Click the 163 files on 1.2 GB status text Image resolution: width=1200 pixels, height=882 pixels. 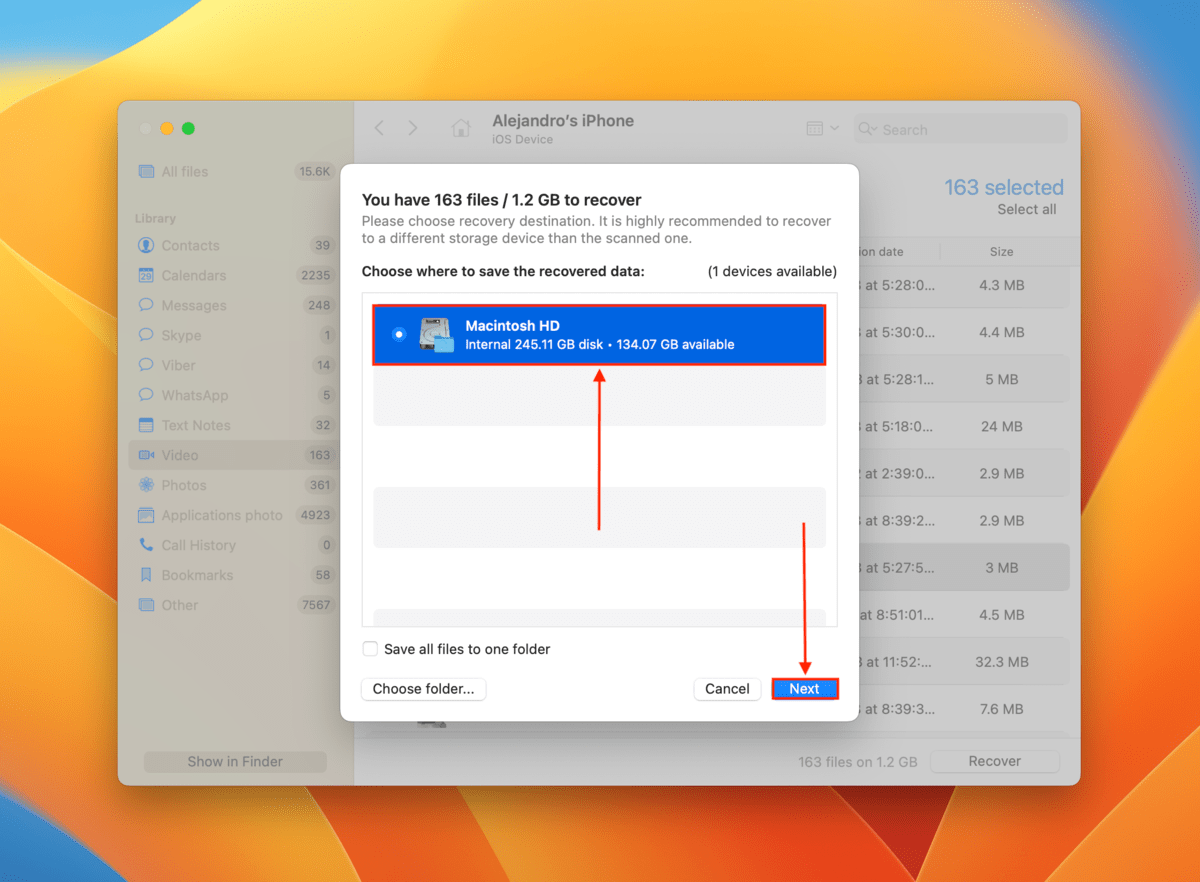click(857, 761)
